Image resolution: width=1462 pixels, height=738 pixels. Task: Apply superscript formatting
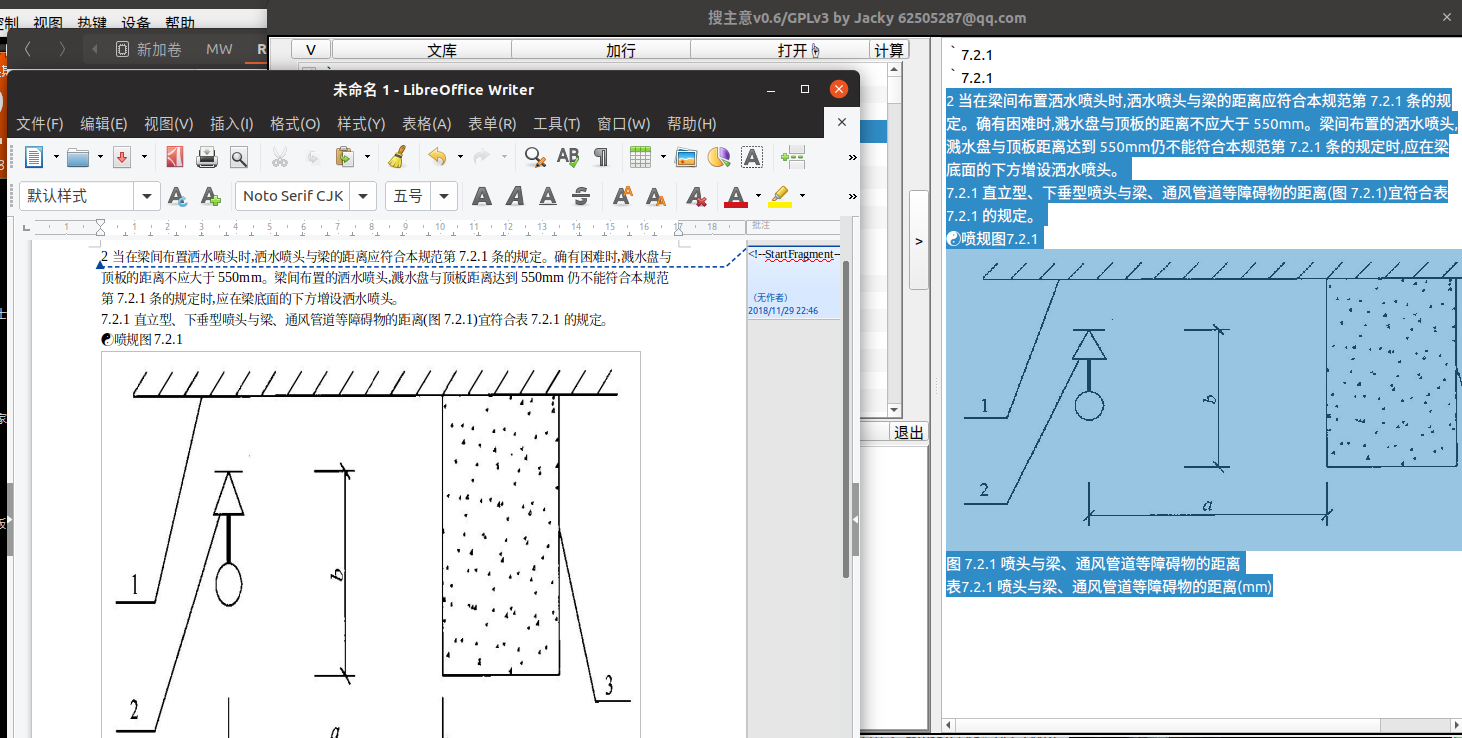pyautogui.click(x=622, y=196)
